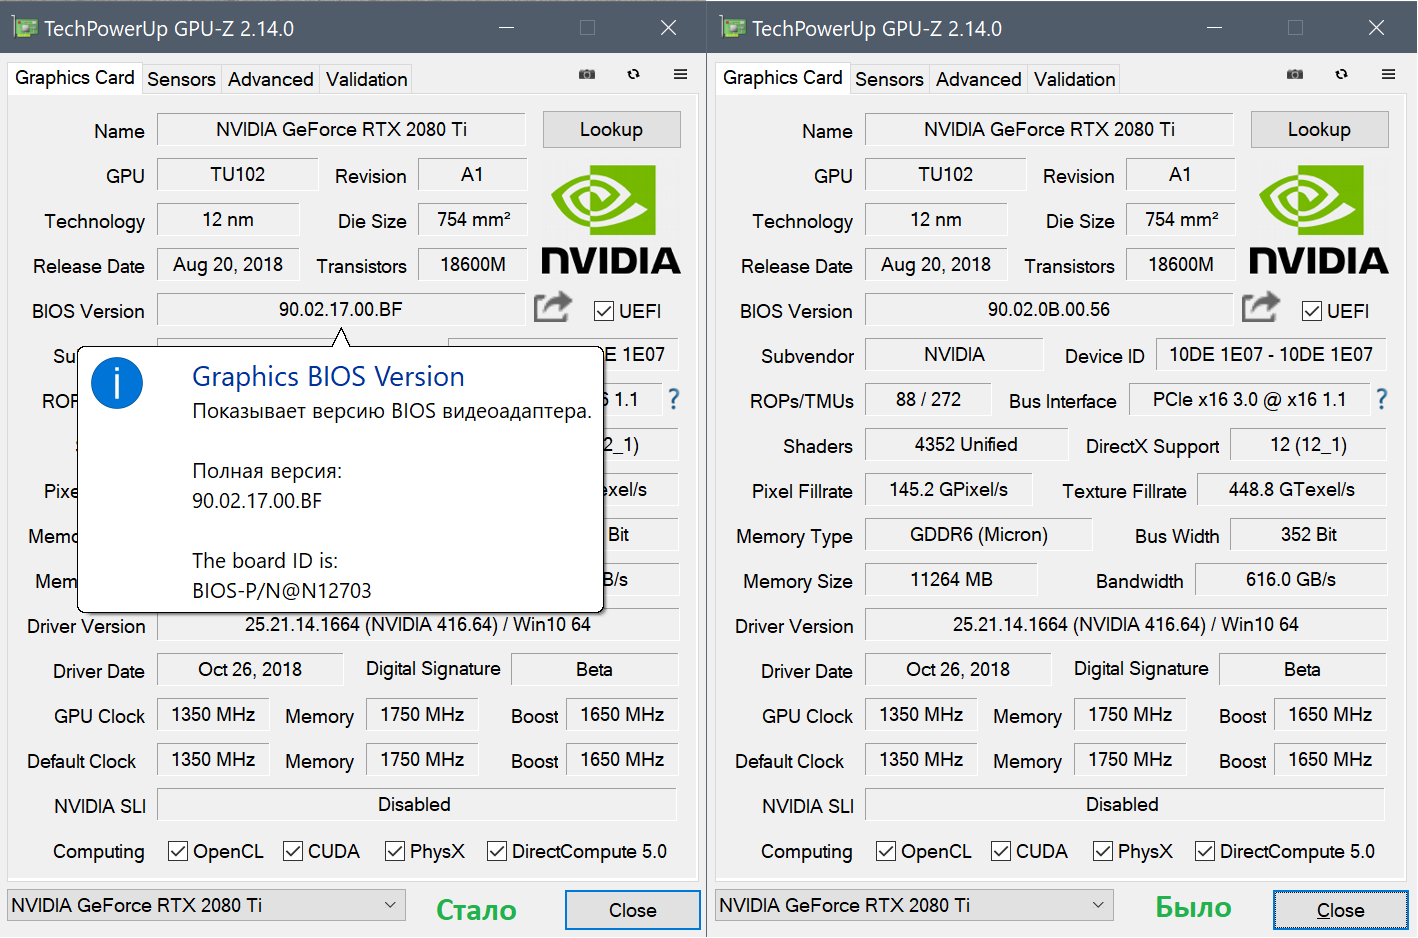Click the refresh icon in the left window
This screenshot has height=938, width=1418.
[x=633, y=74]
